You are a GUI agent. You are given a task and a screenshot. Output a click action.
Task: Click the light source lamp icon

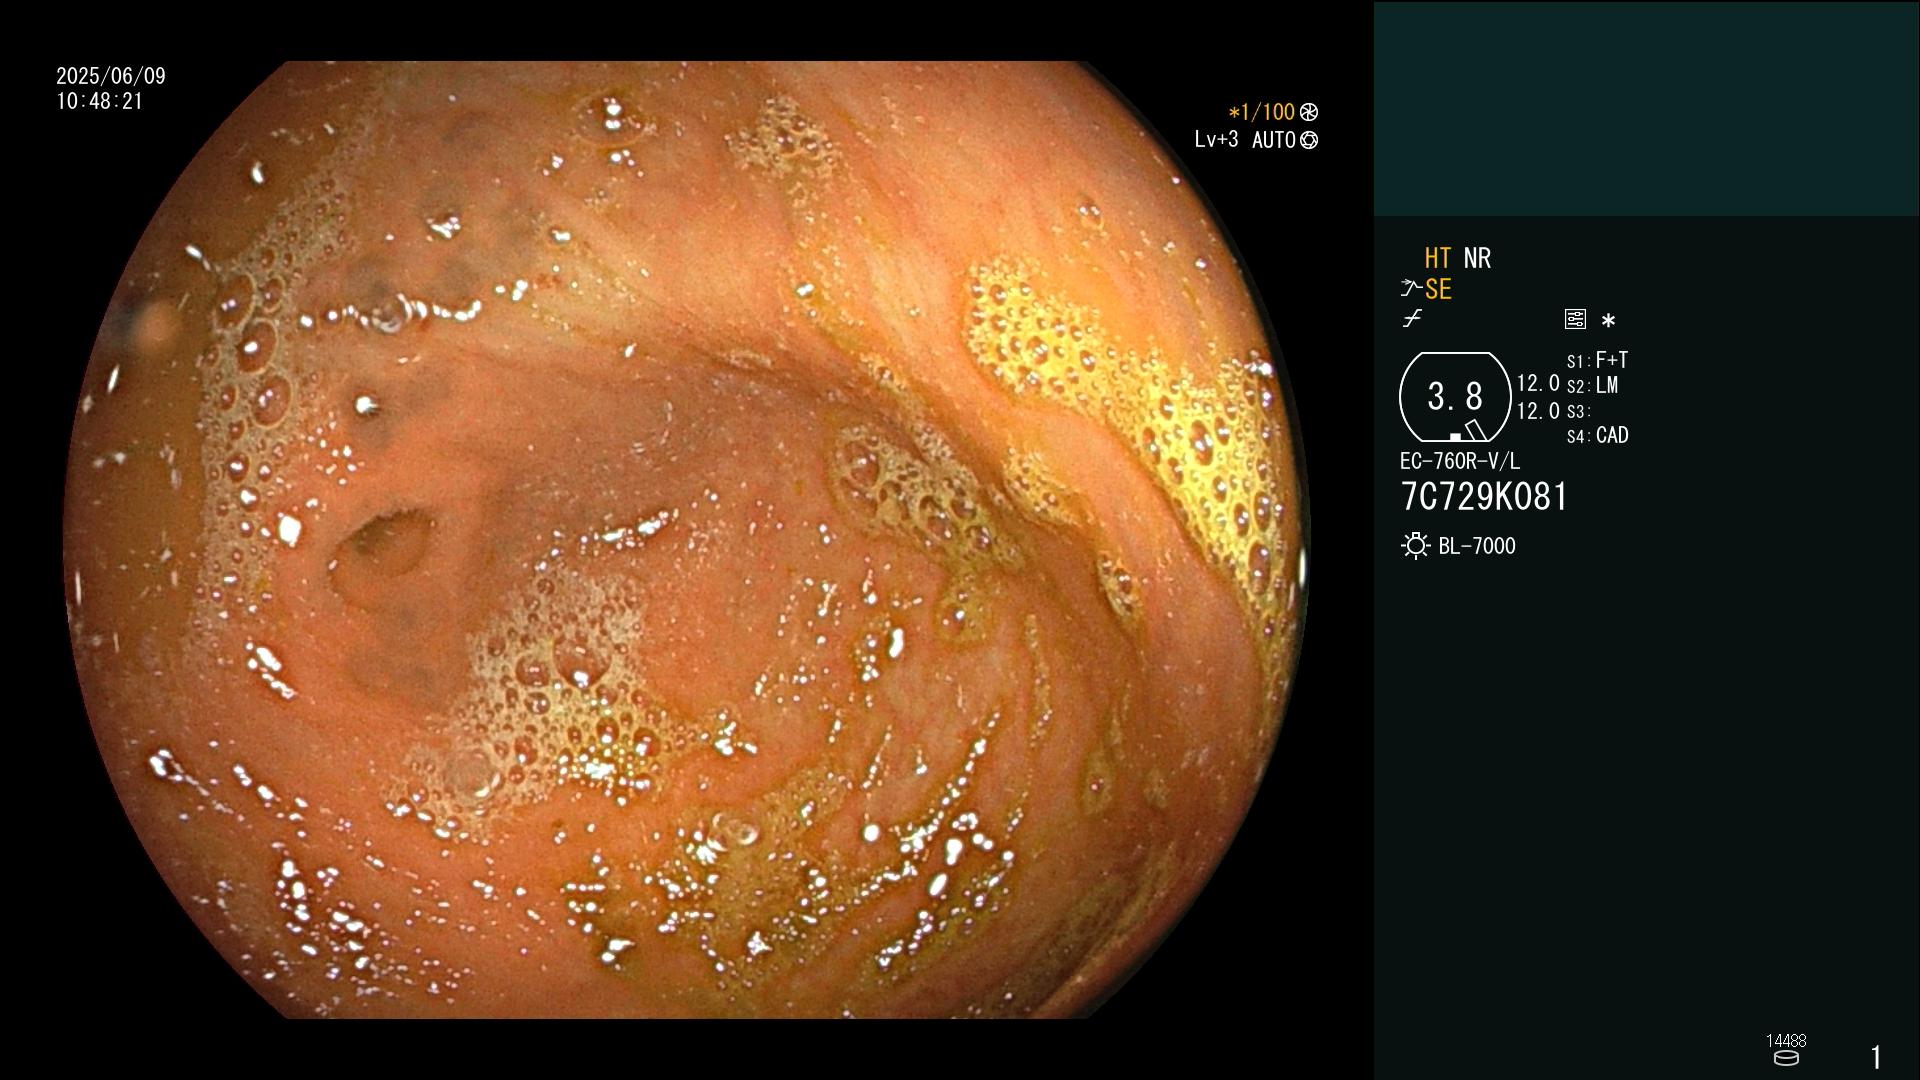click(1415, 546)
